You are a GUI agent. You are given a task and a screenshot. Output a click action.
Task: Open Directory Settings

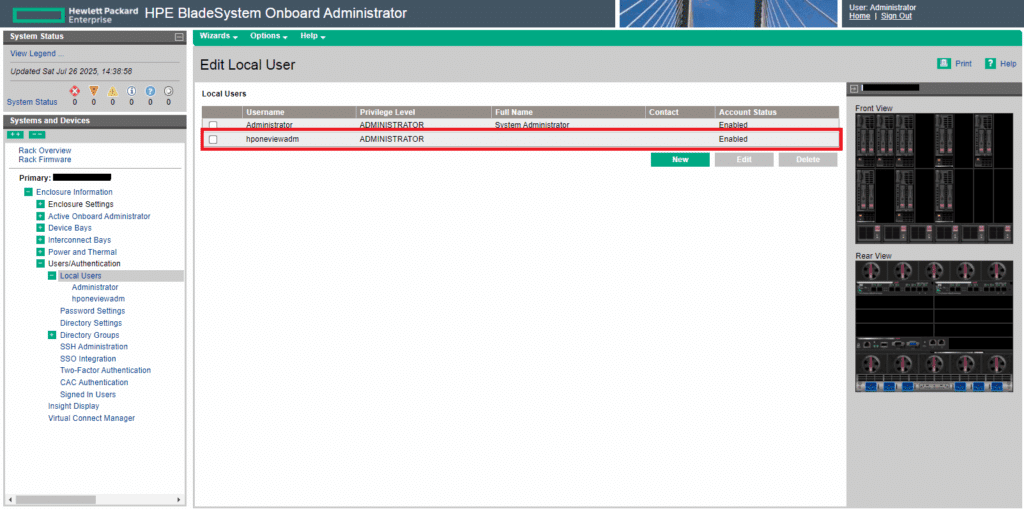(x=91, y=323)
